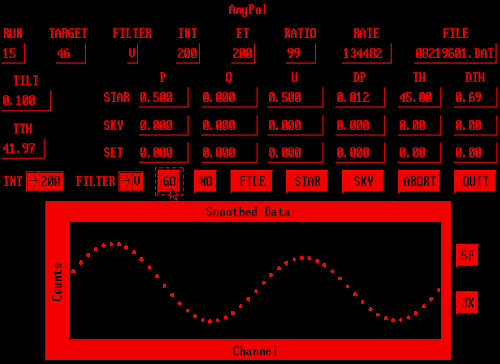Select the SKY measurement button
The image size is (500, 364).
coord(363,181)
